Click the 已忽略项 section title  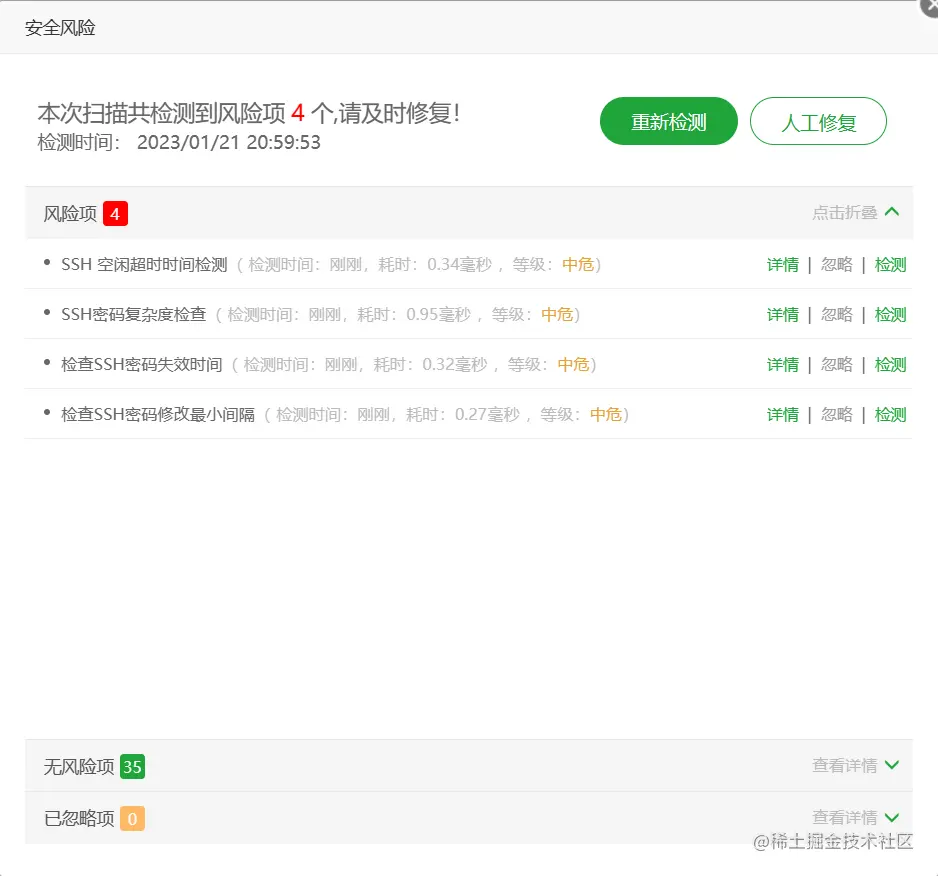[x=78, y=819]
